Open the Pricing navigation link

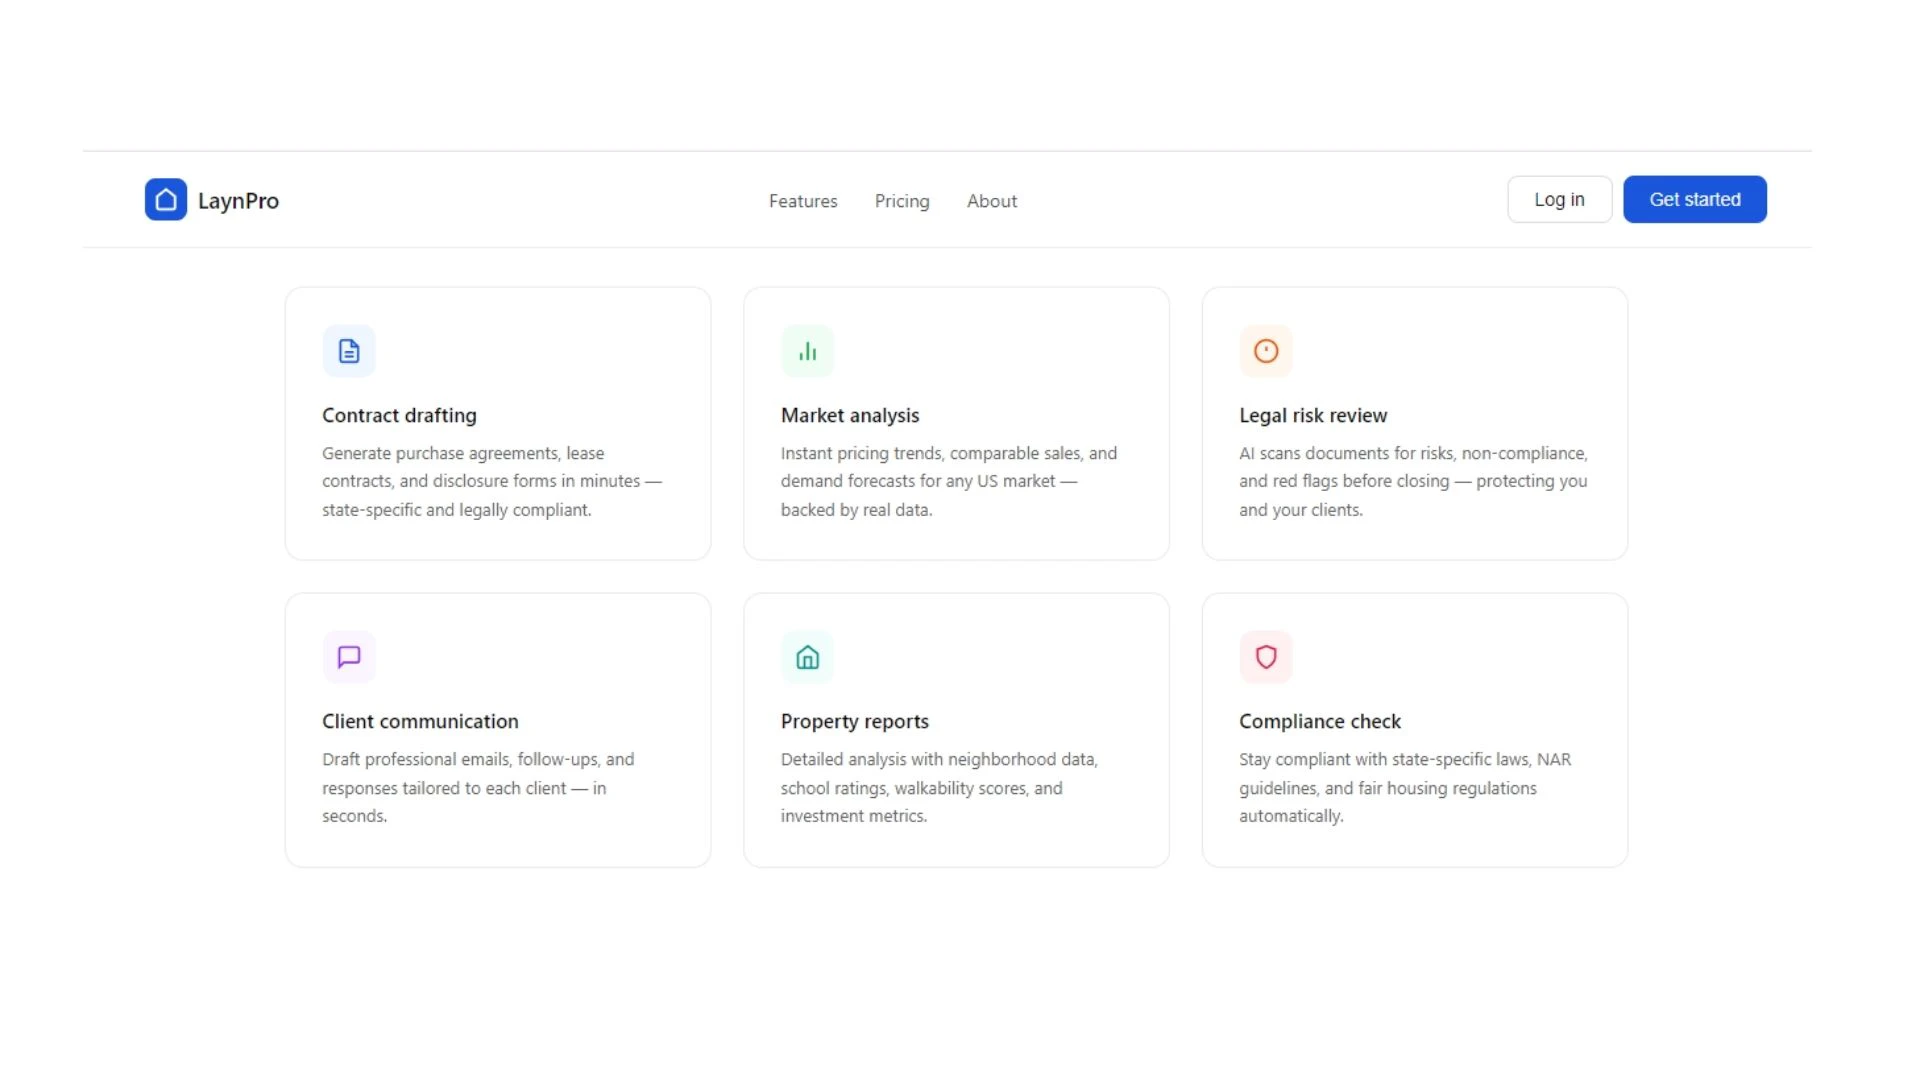tap(902, 201)
